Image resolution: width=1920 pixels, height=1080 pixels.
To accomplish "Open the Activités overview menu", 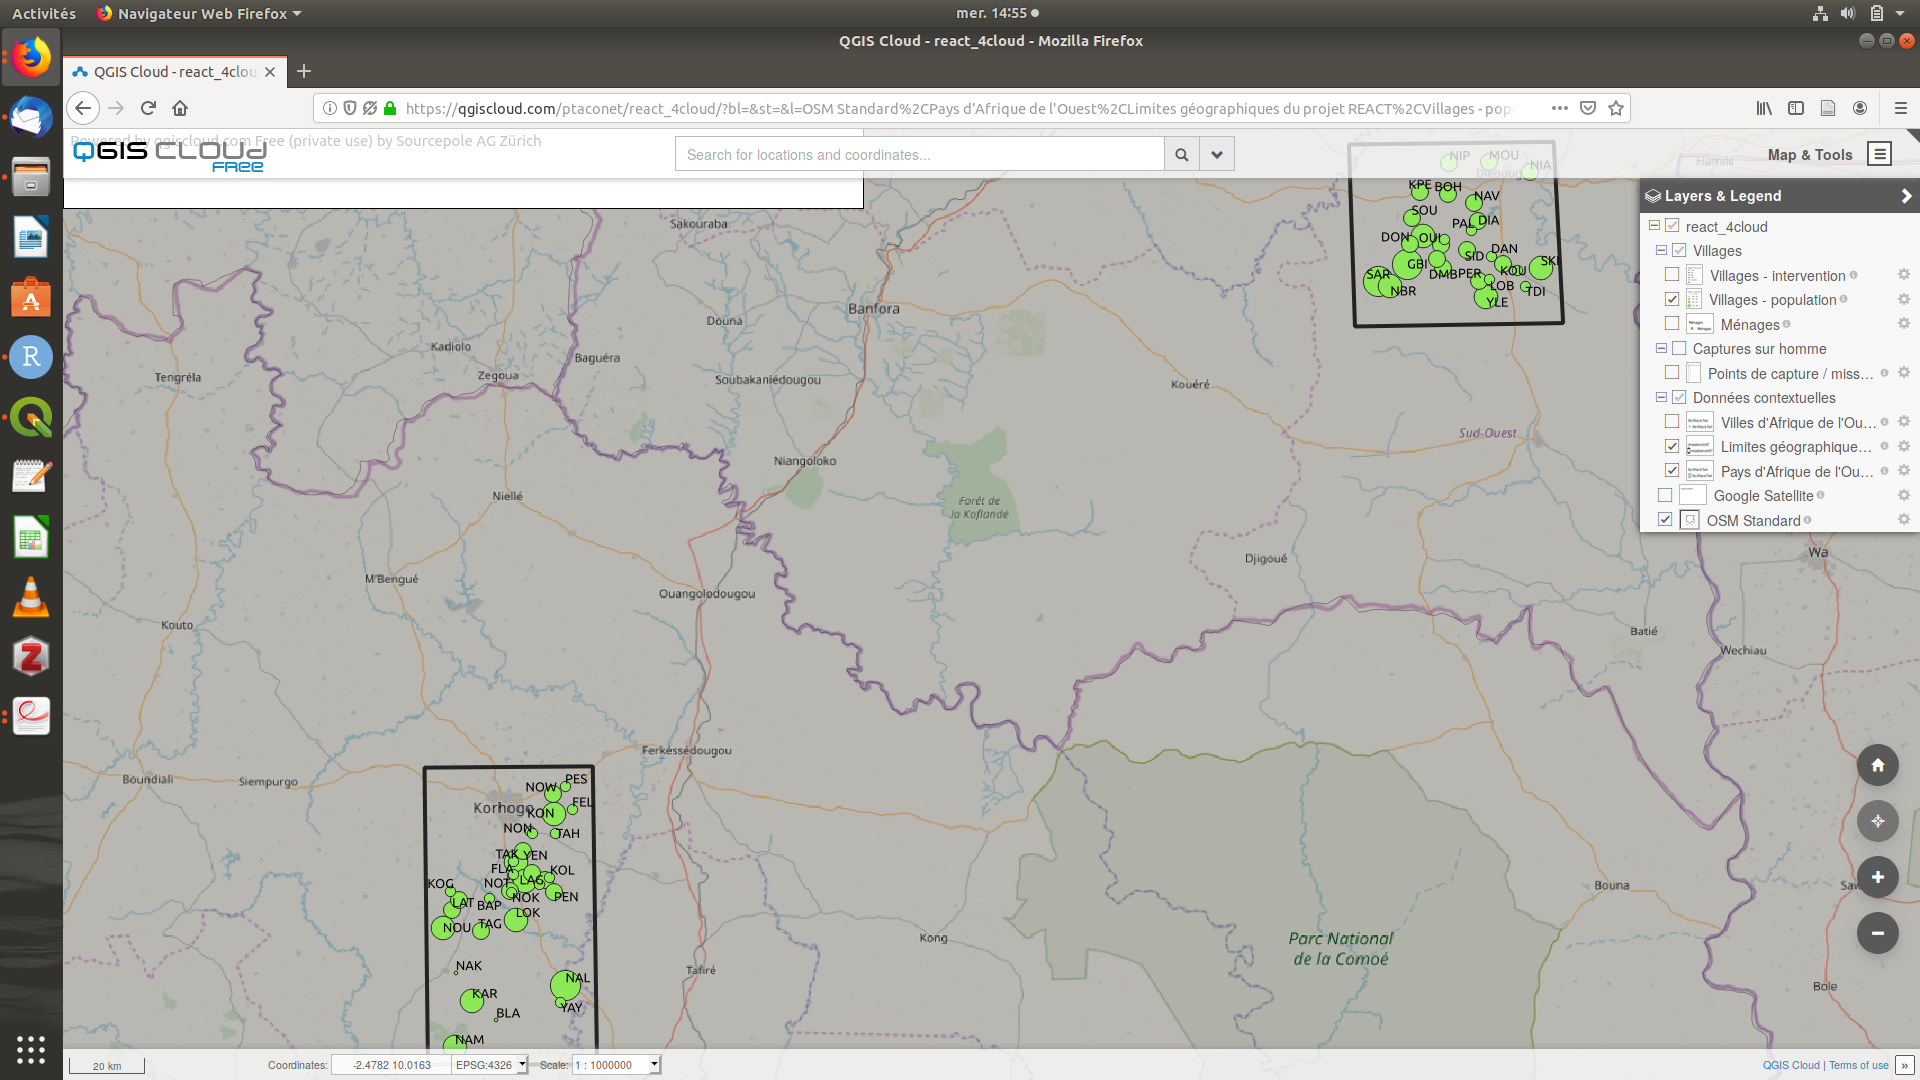I will 44,13.
